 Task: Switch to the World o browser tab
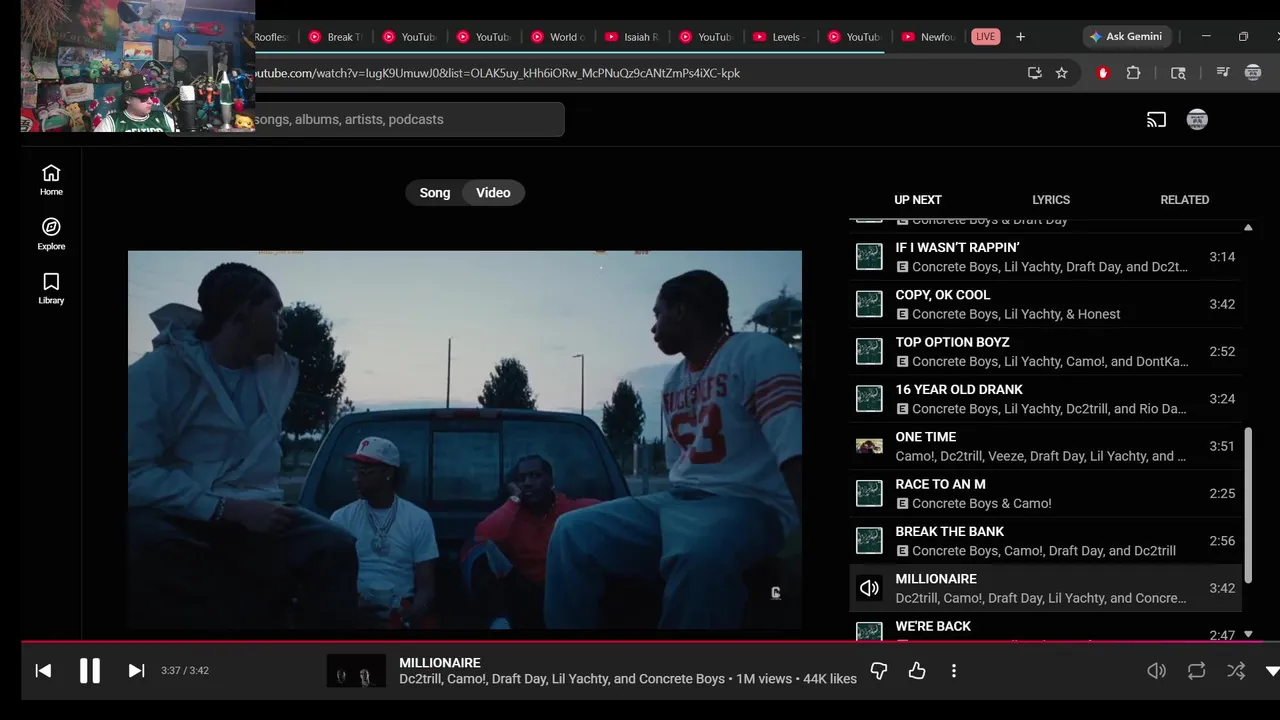tap(558, 37)
